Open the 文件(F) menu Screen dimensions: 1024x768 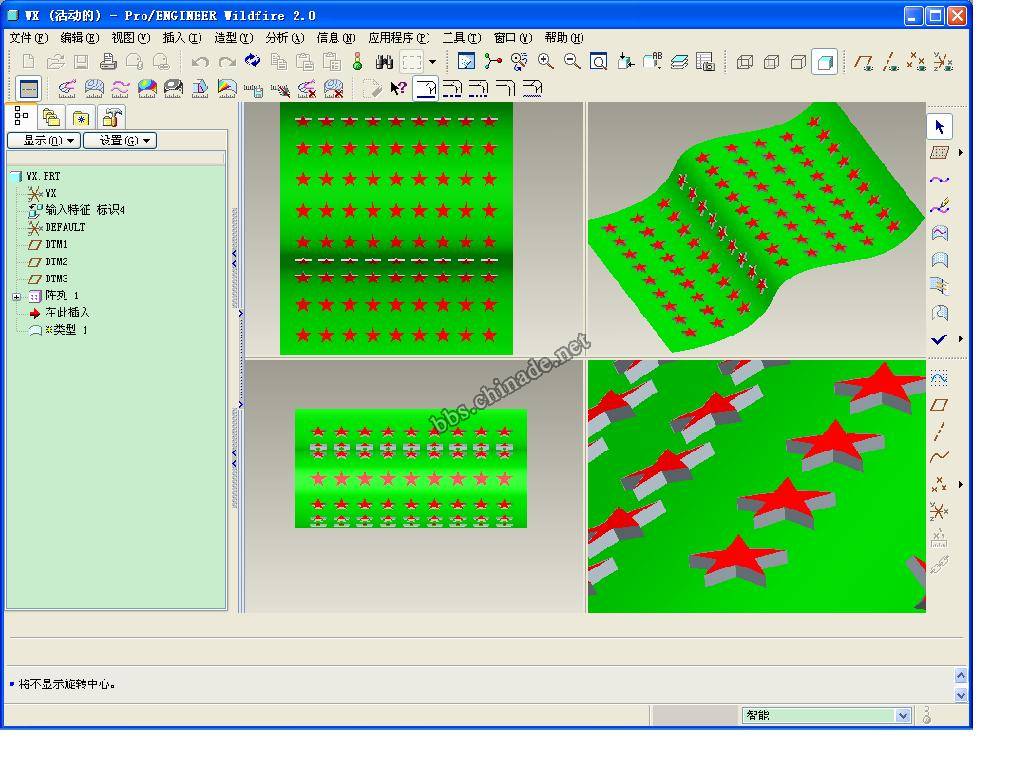(x=29, y=38)
